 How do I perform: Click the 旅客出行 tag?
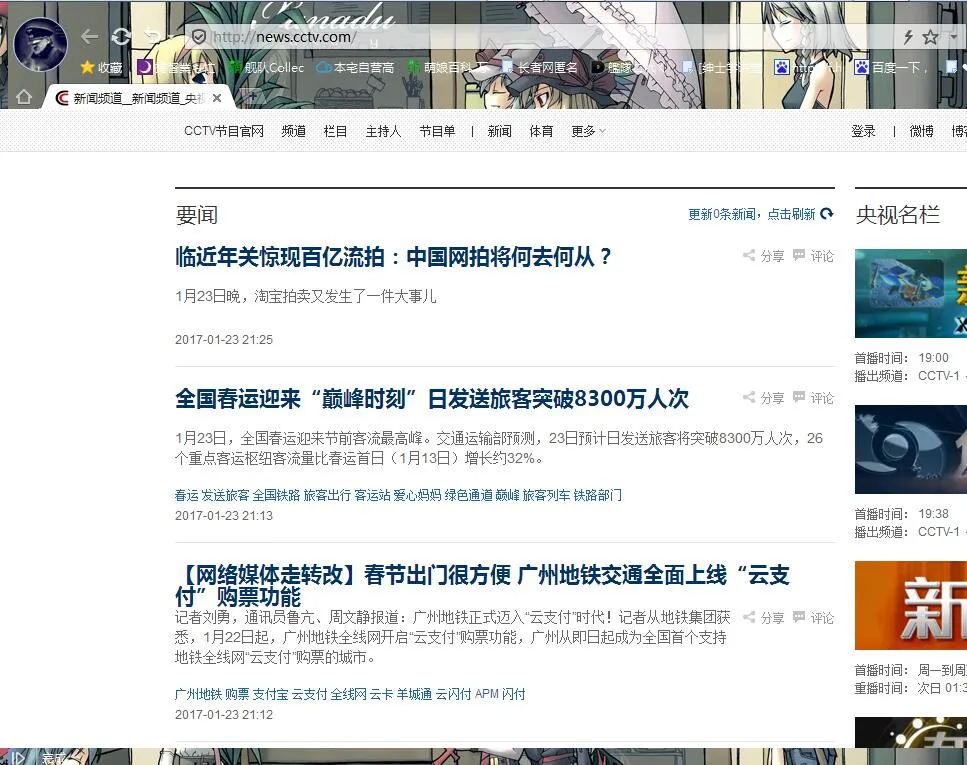(327, 495)
